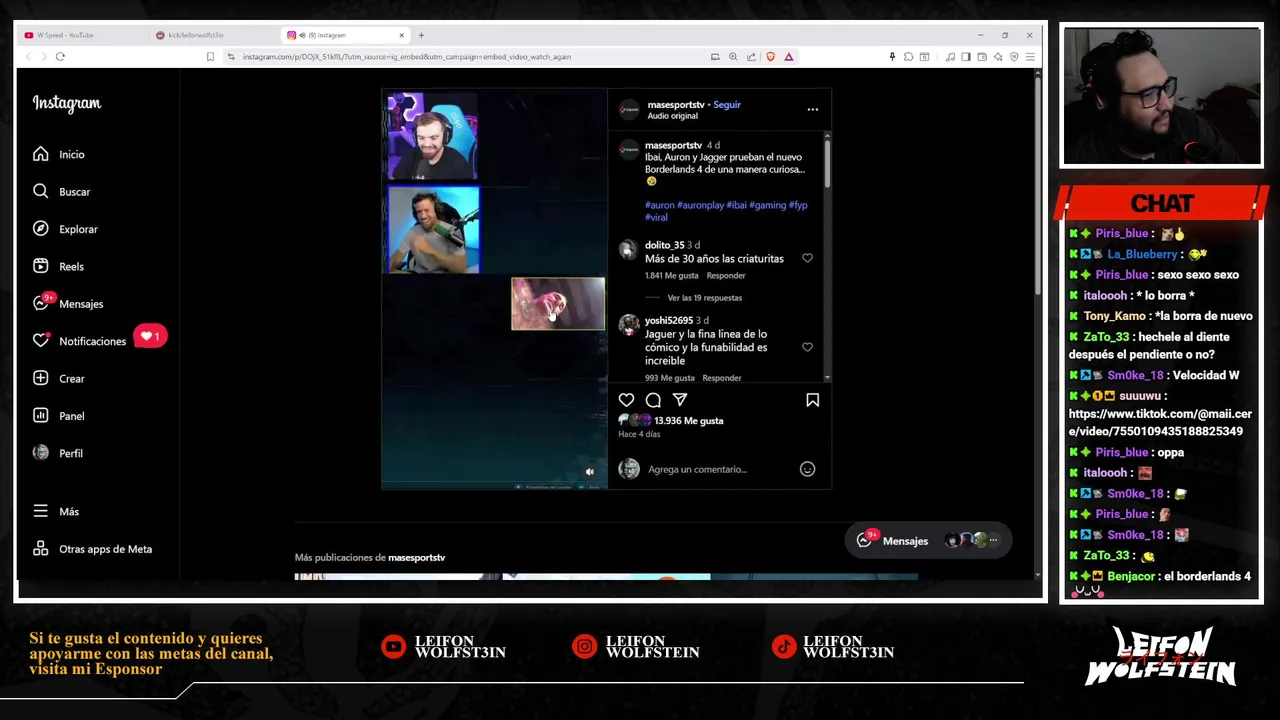
Task: Close the Instagram browser tab
Action: (401, 35)
